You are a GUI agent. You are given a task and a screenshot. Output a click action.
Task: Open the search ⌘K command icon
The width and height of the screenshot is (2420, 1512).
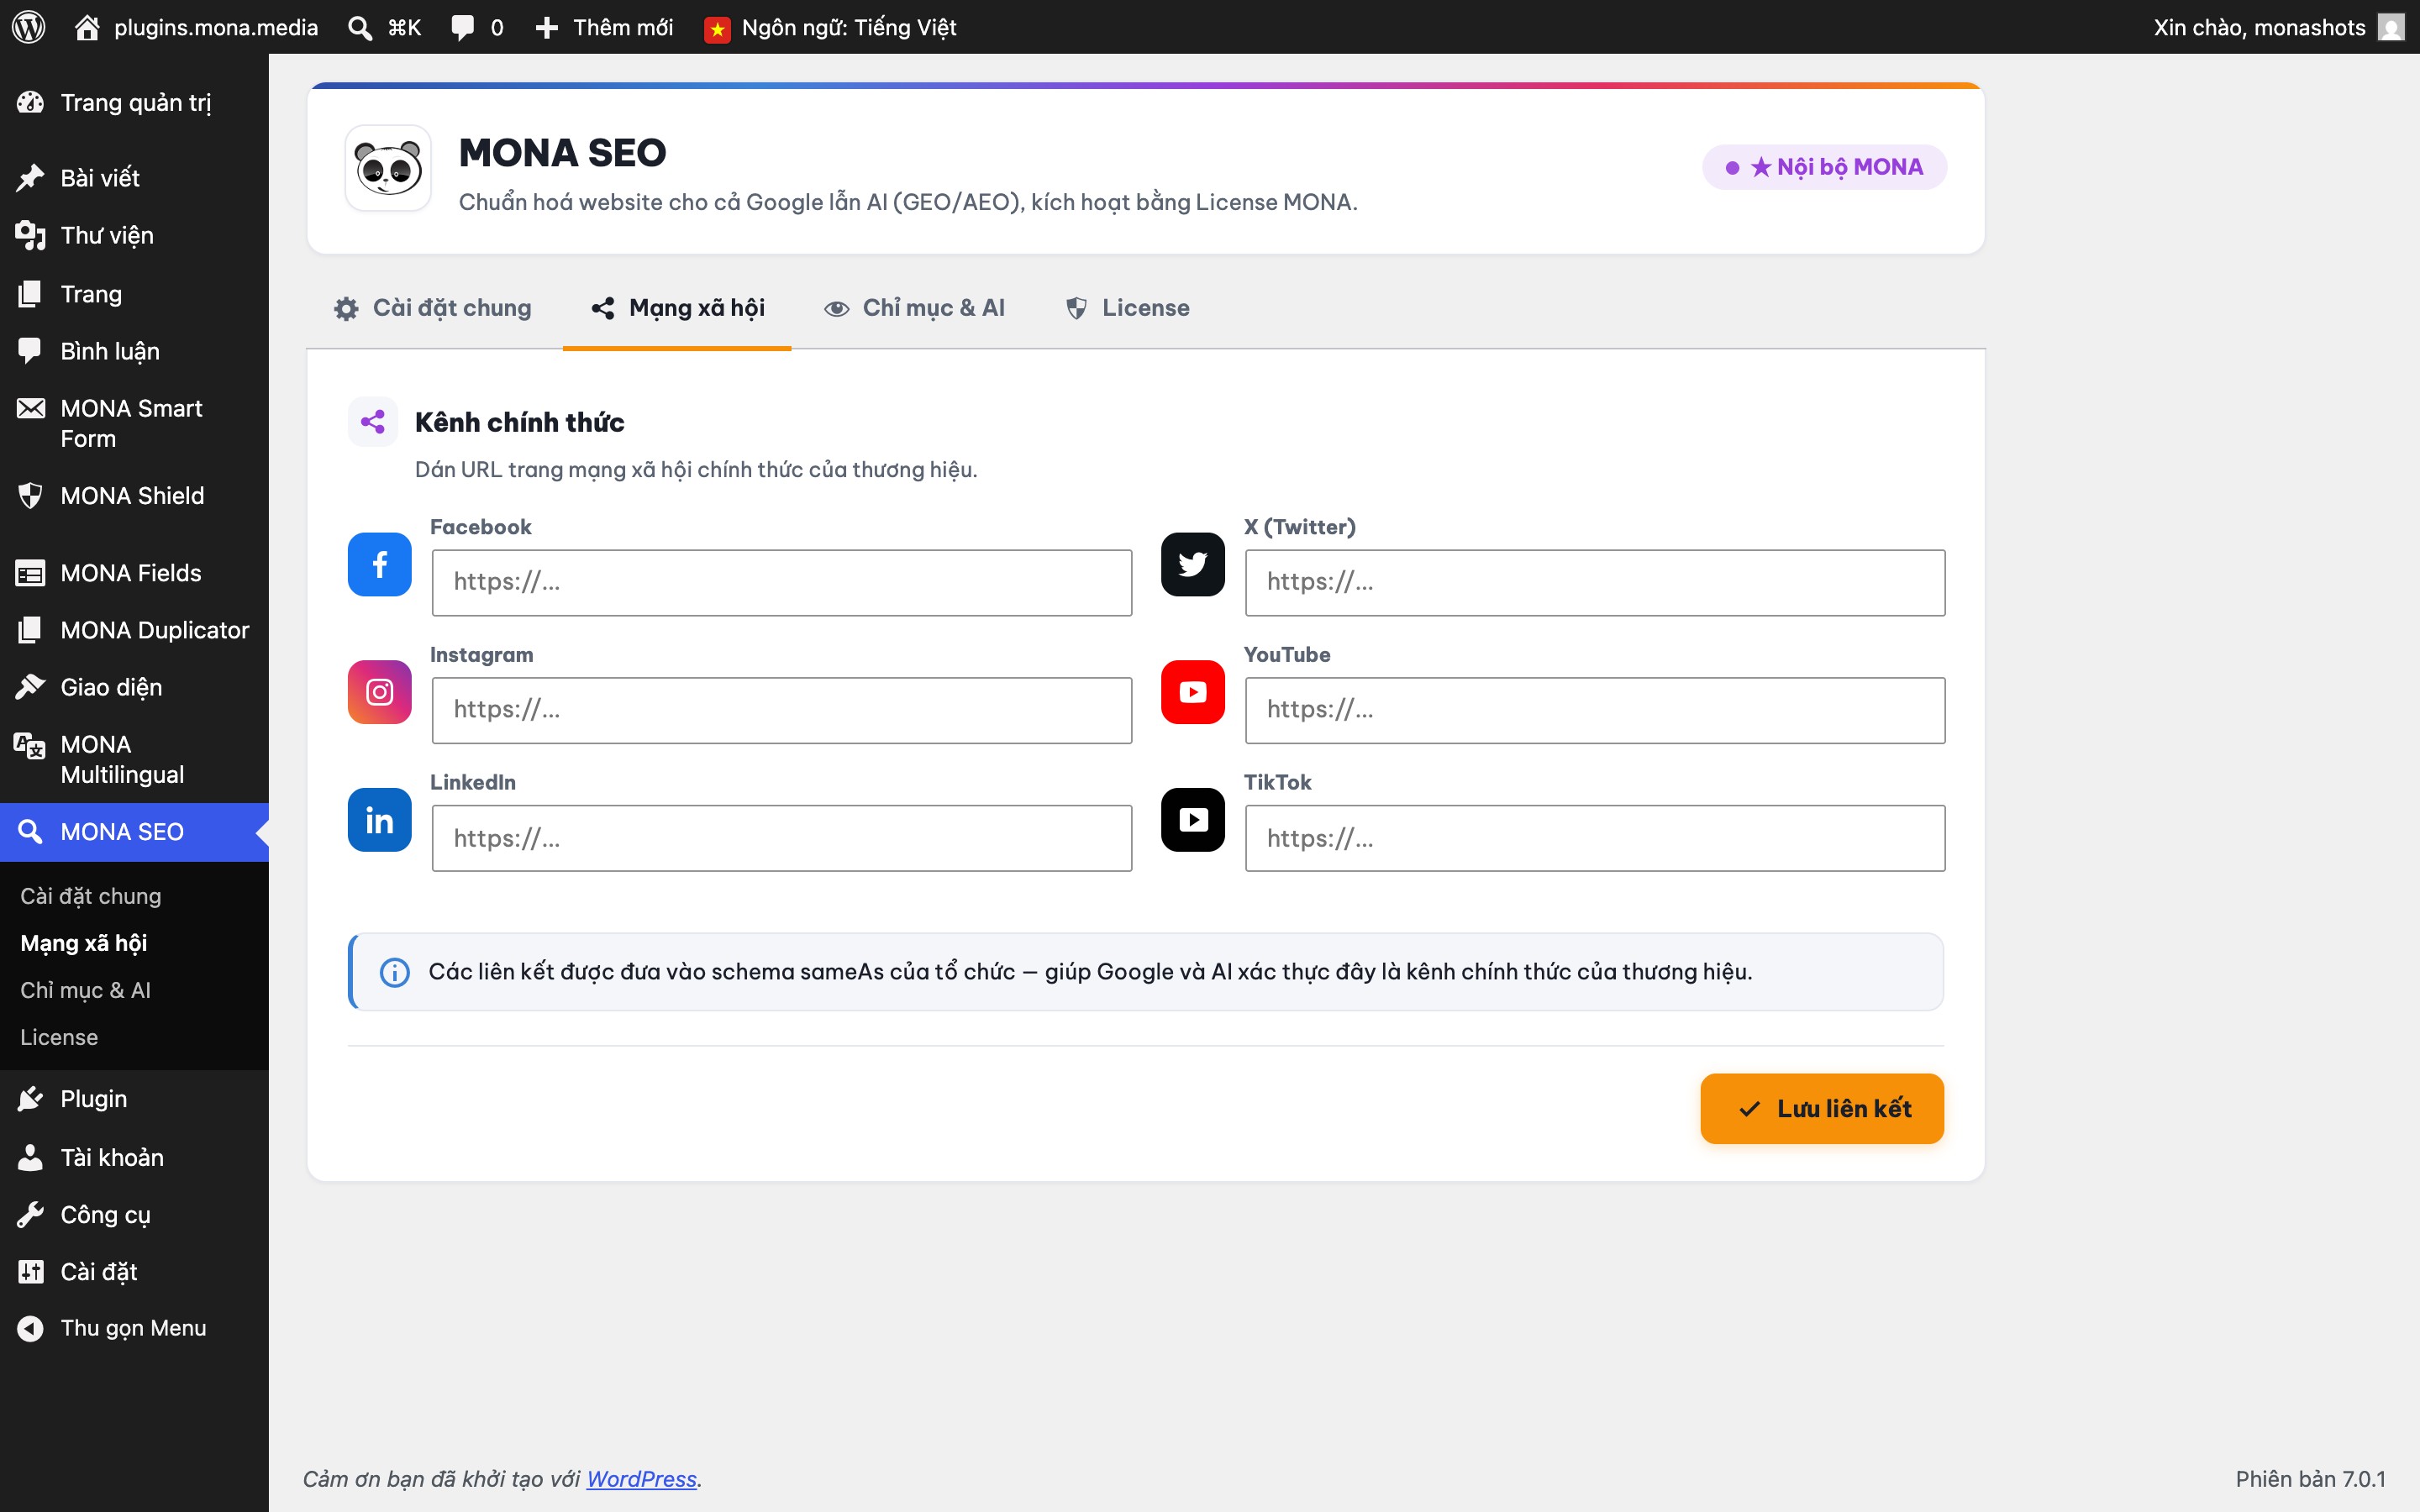(384, 27)
